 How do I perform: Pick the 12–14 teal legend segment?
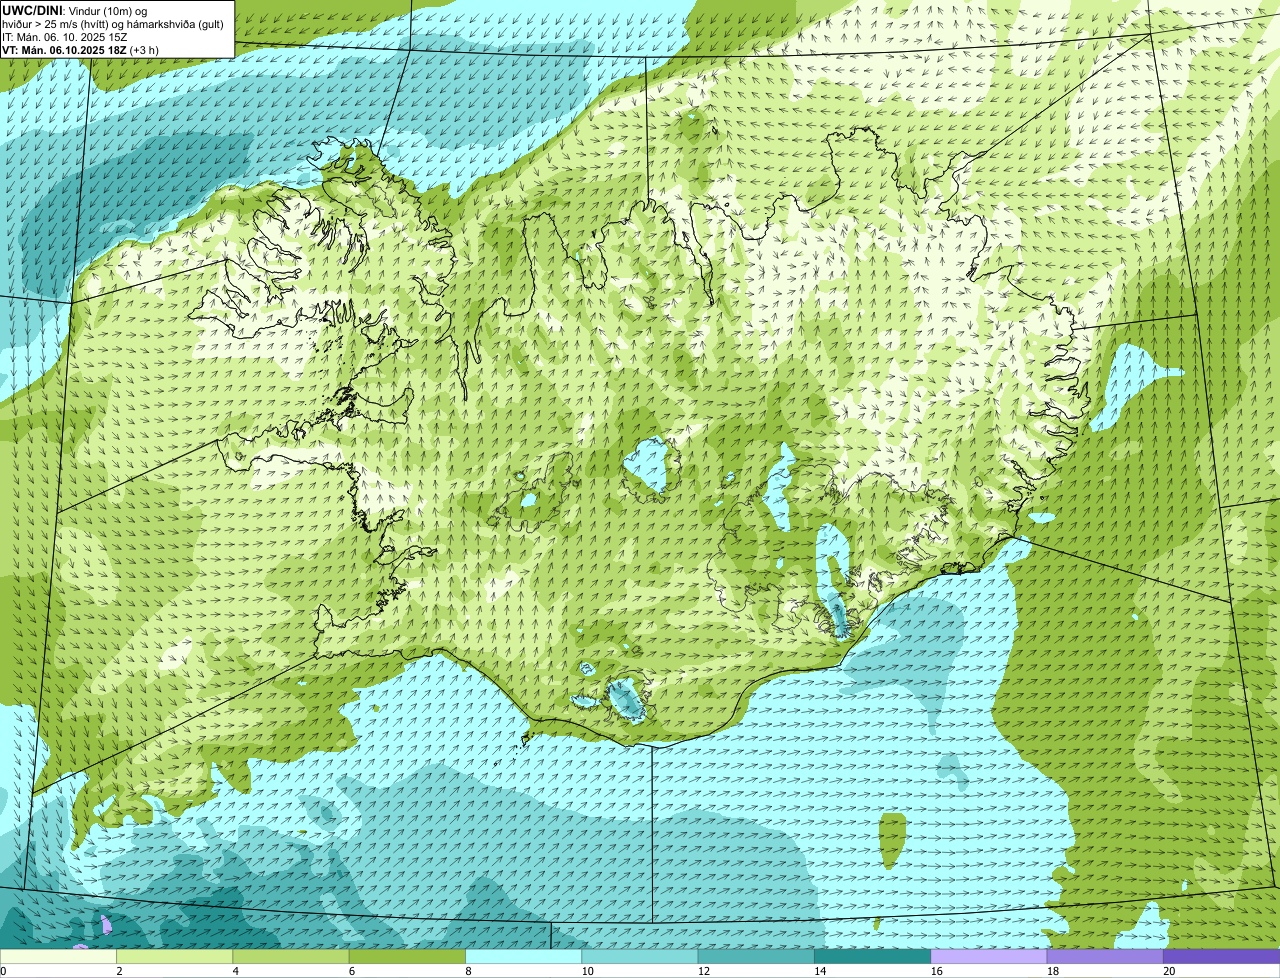756,957
